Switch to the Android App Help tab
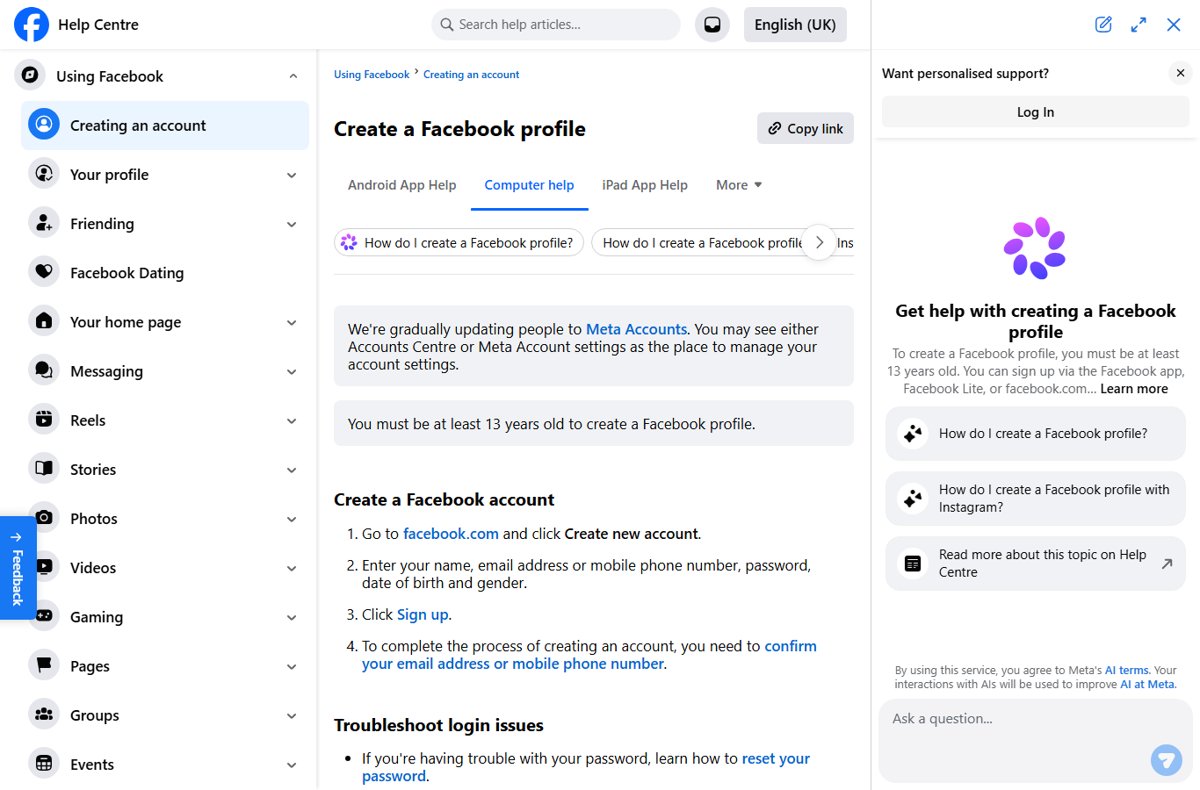The width and height of the screenshot is (1200, 790). click(402, 185)
